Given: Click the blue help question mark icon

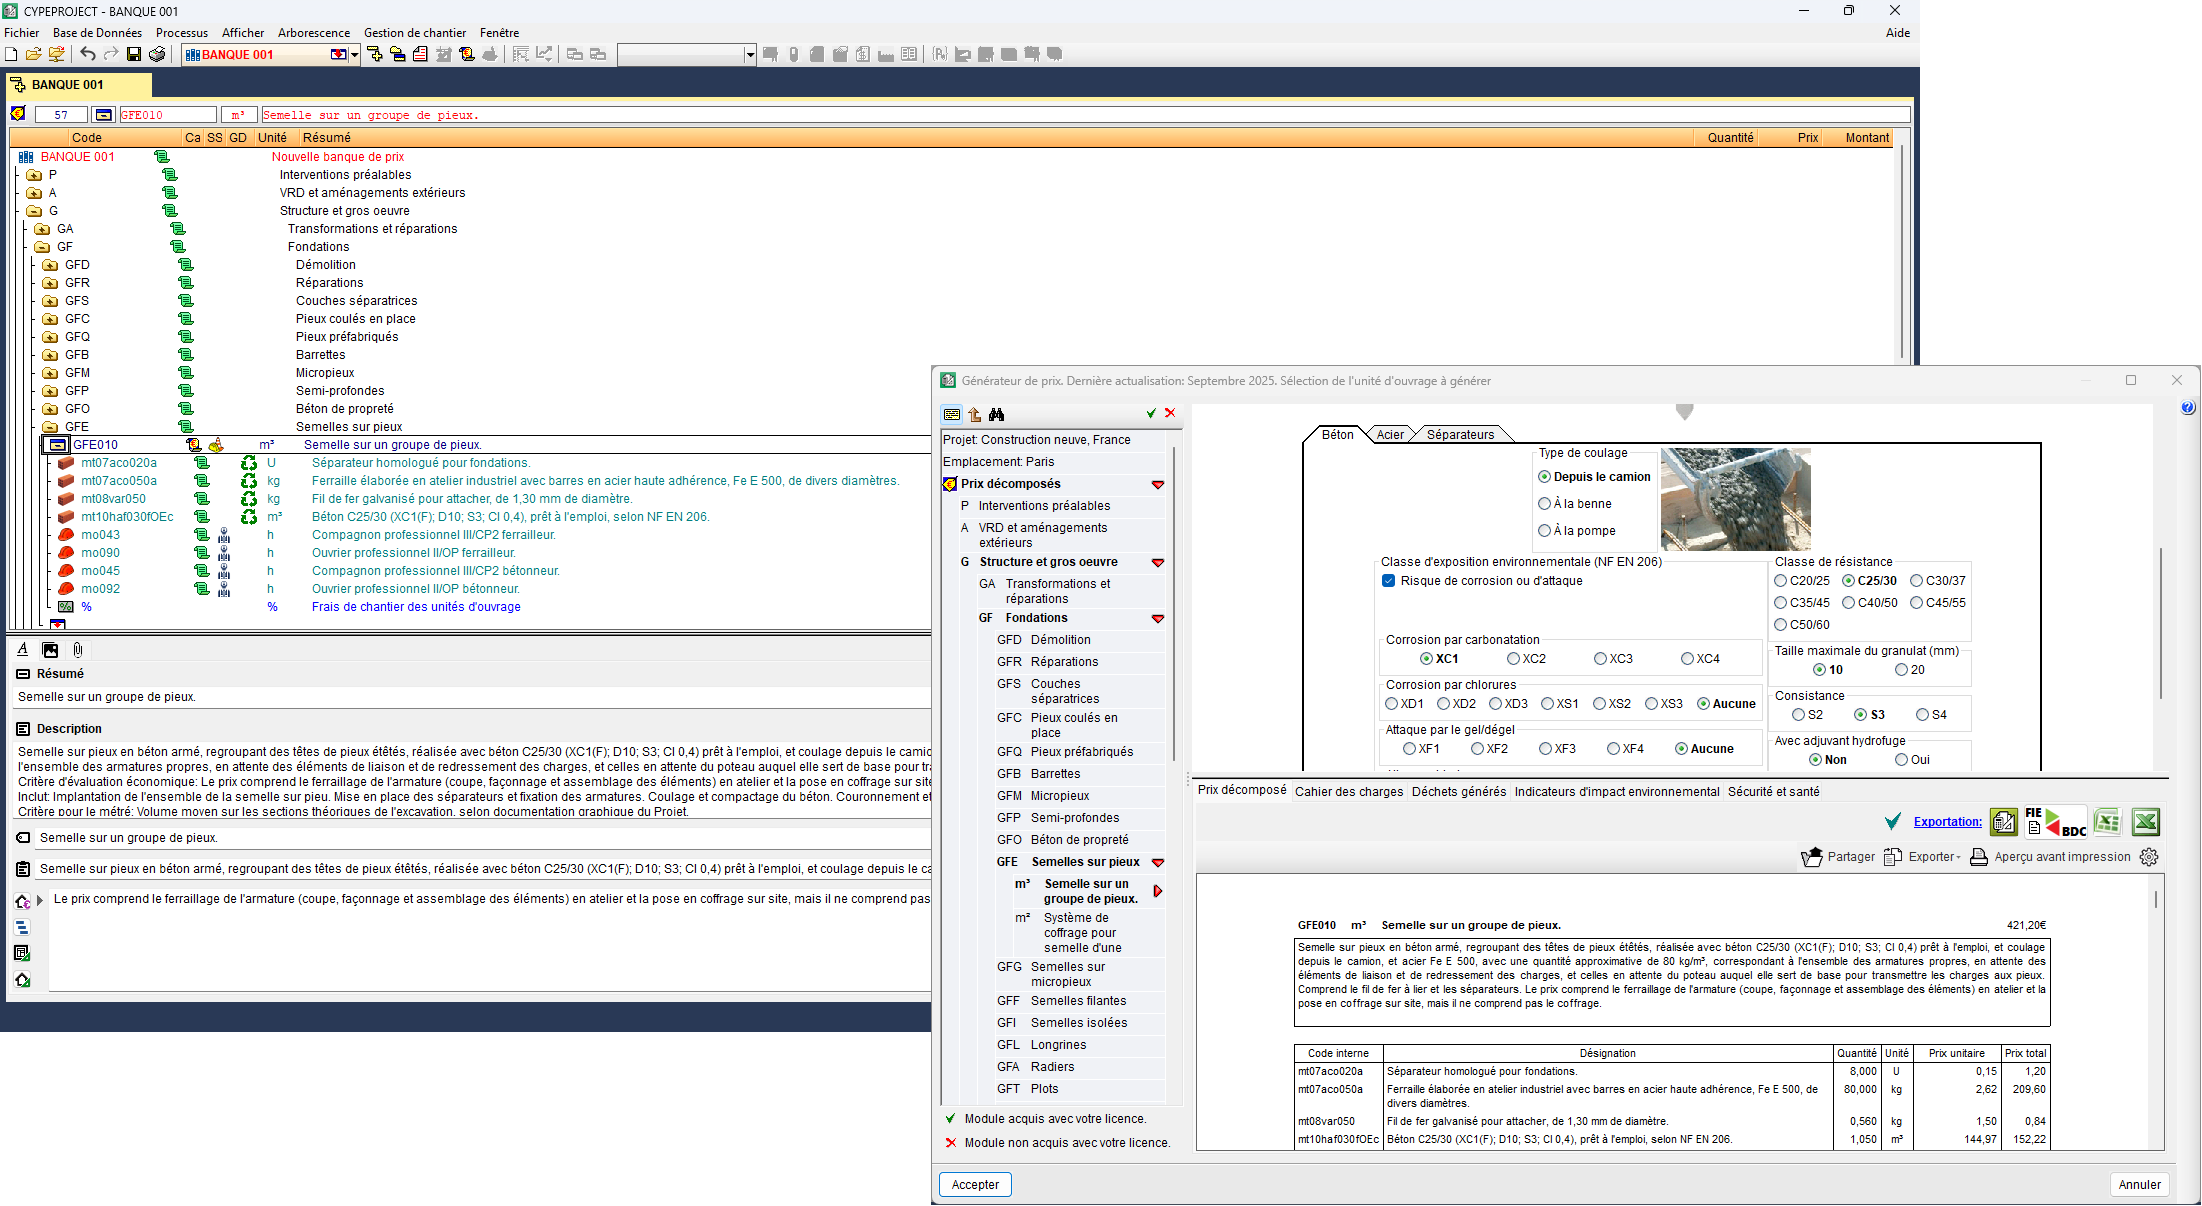Looking at the screenshot, I should [x=2188, y=408].
